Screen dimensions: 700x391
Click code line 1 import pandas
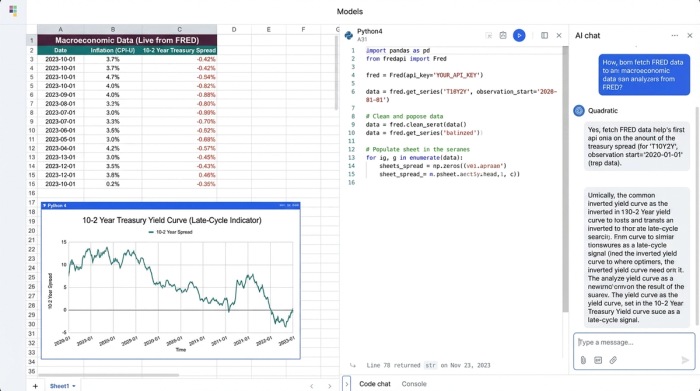(x=398, y=50)
